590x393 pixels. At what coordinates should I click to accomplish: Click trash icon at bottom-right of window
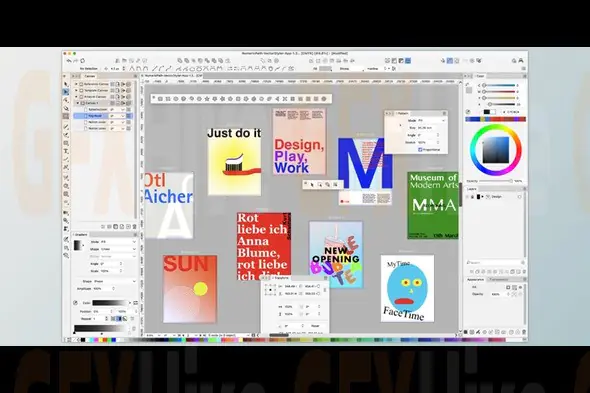tap(524, 332)
